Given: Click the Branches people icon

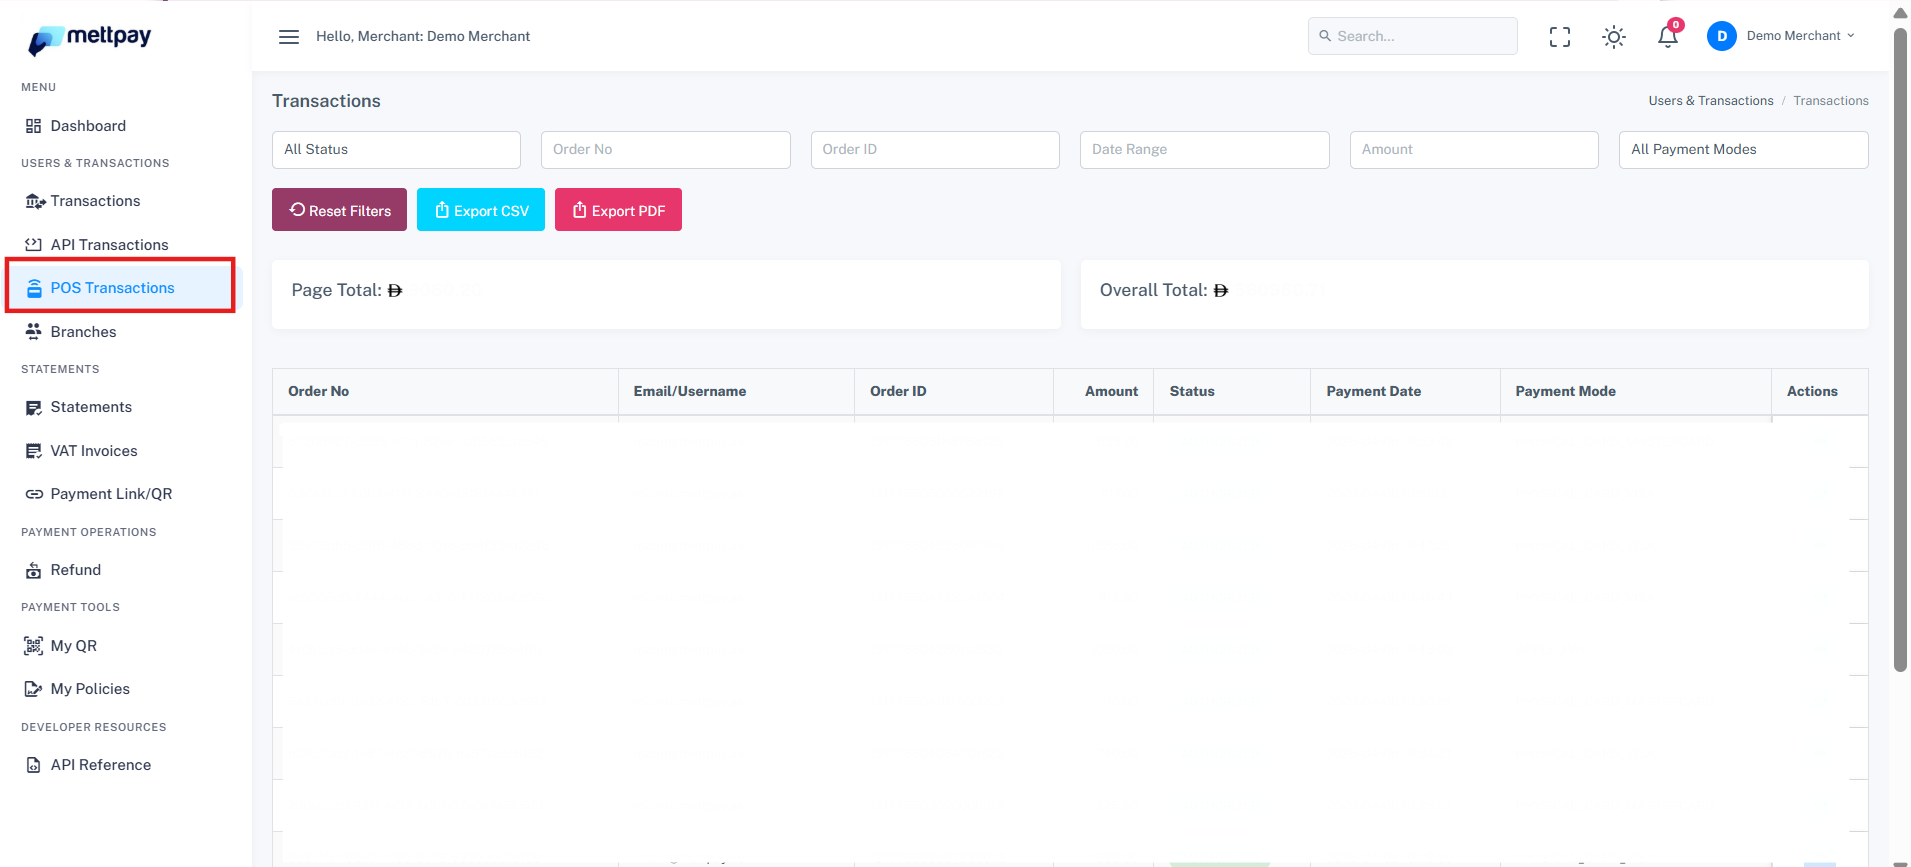Looking at the screenshot, I should [34, 332].
